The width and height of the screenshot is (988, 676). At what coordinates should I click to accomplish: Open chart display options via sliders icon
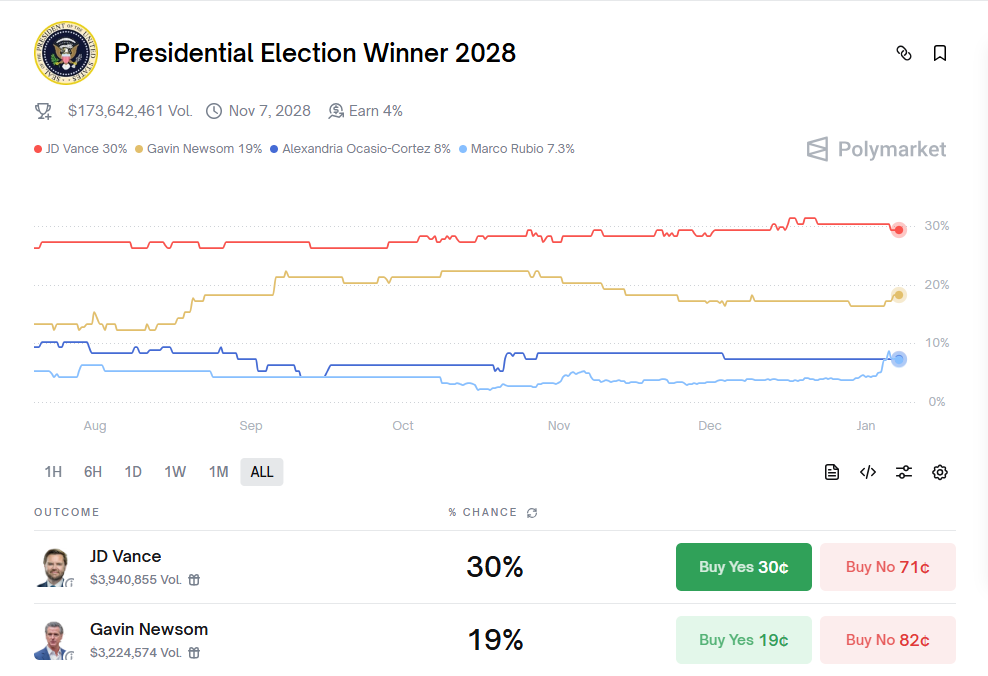(x=904, y=471)
